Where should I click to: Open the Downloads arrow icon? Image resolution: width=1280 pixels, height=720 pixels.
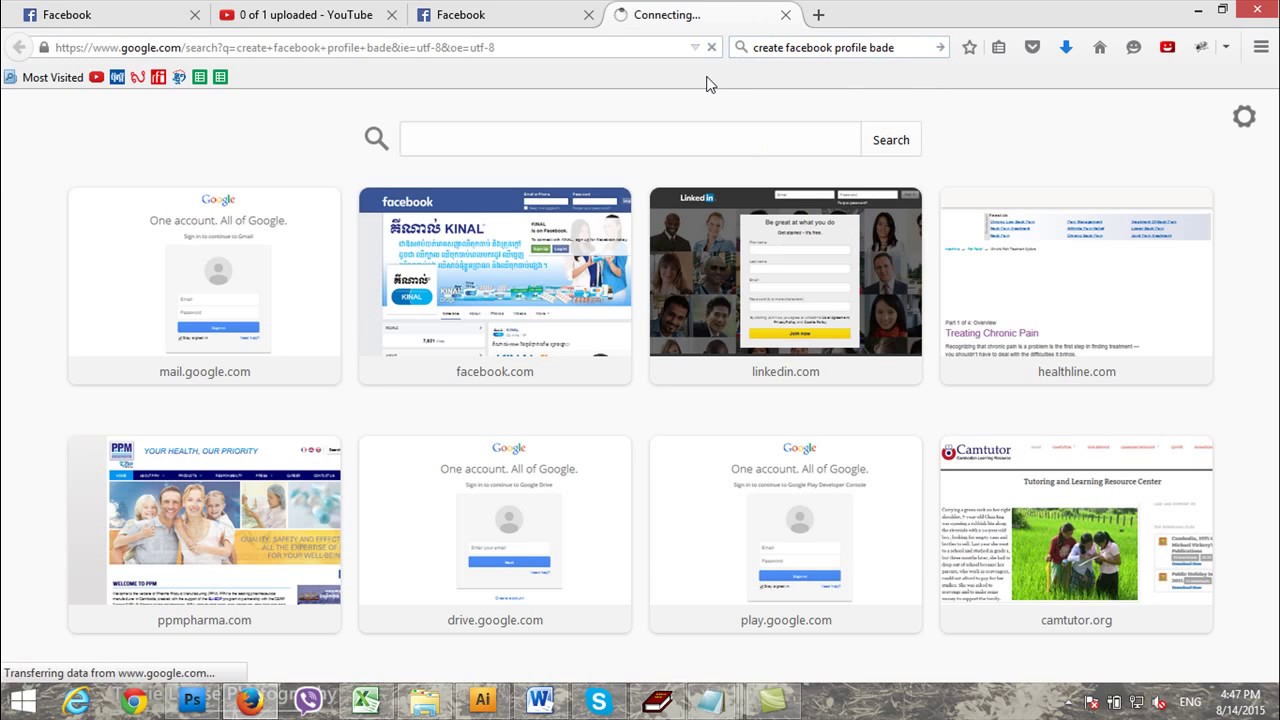pos(1066,47)
